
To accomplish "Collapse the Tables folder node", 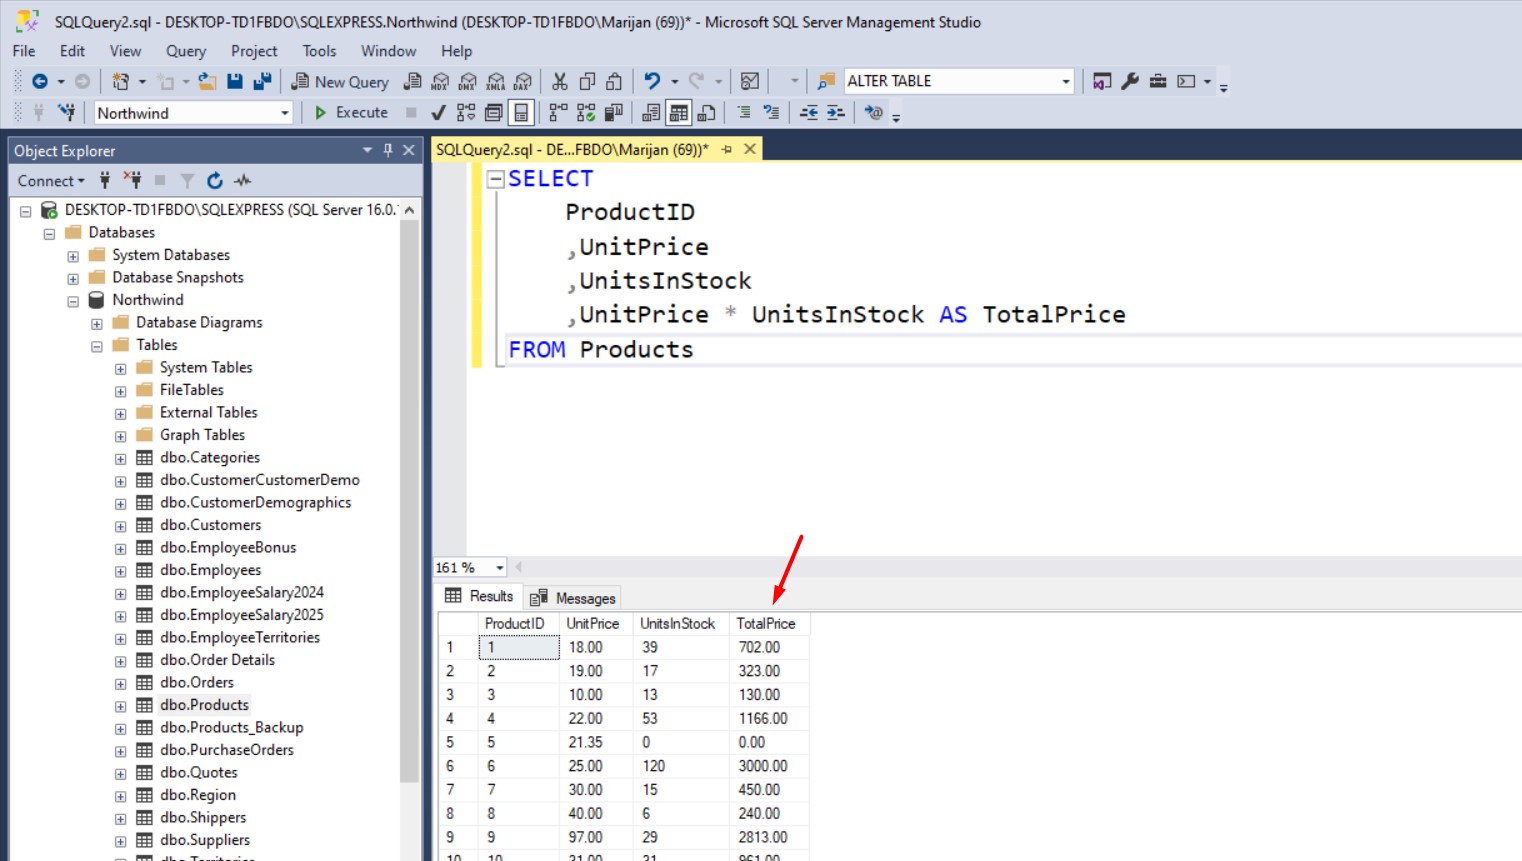I will tap(97, 346).
